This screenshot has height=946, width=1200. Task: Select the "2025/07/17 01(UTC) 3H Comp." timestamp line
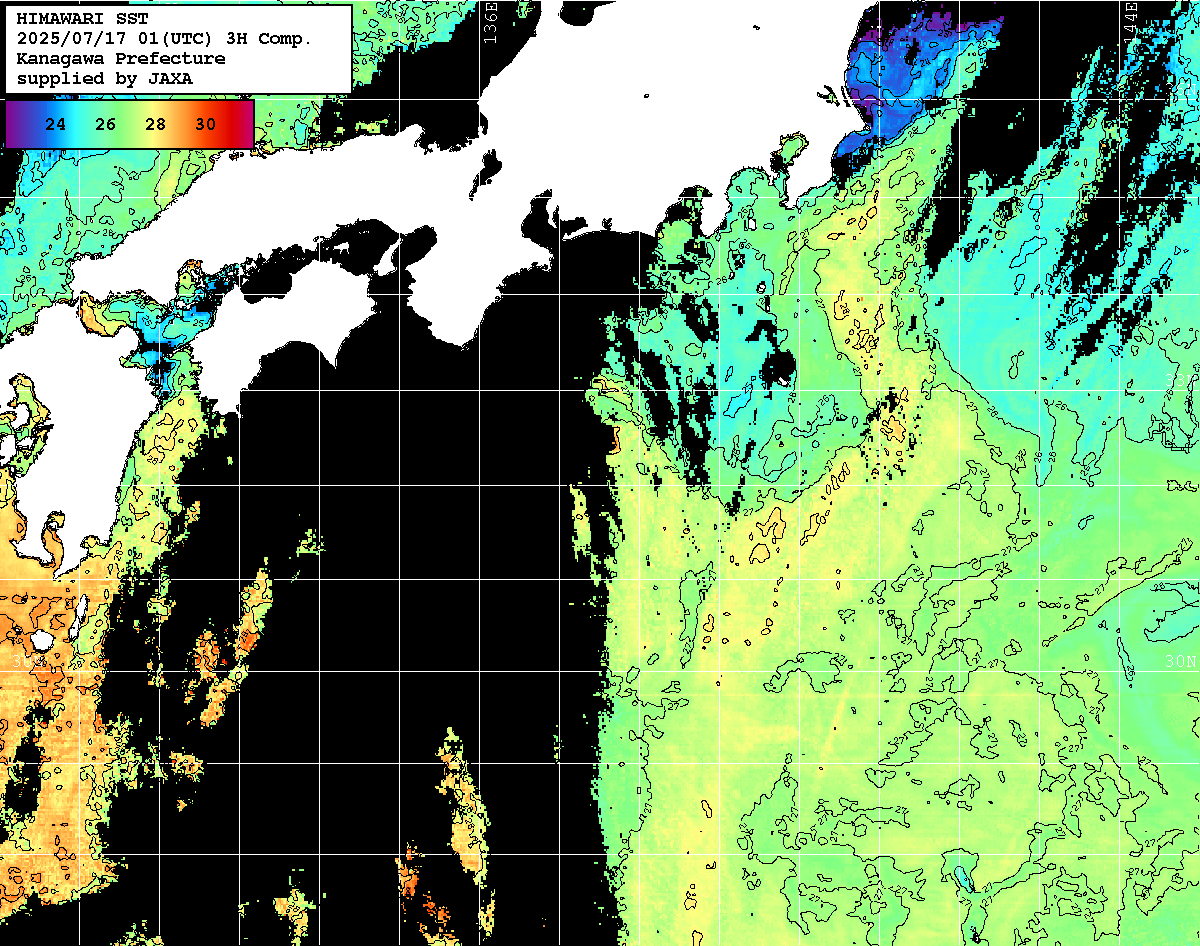pos(164,39)
